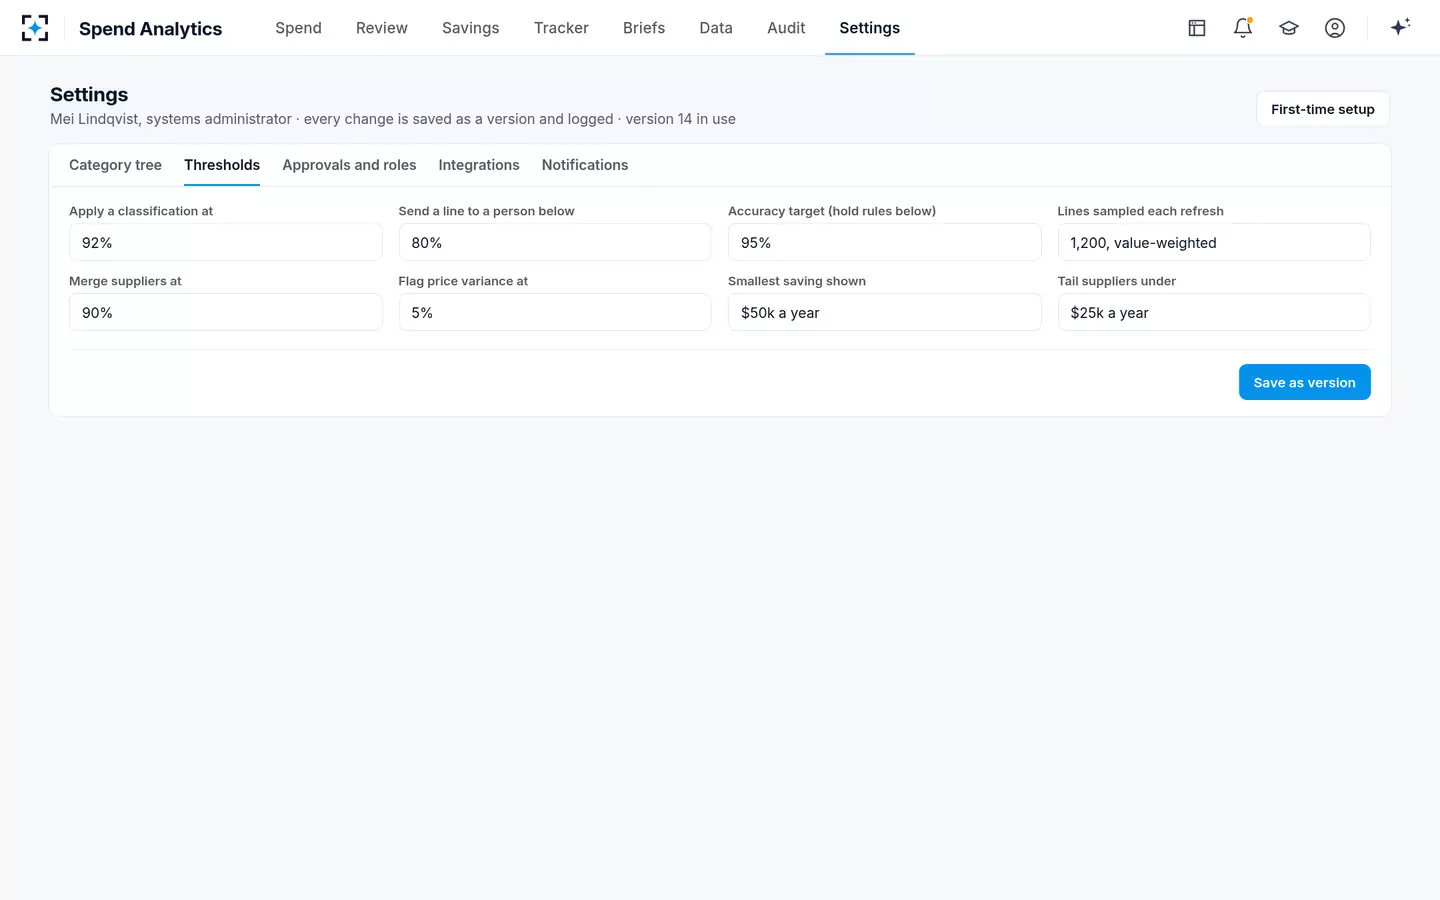Edit the Merge suppliers at field
This screenshot has width=1440, height=900.
pos(226,312)
